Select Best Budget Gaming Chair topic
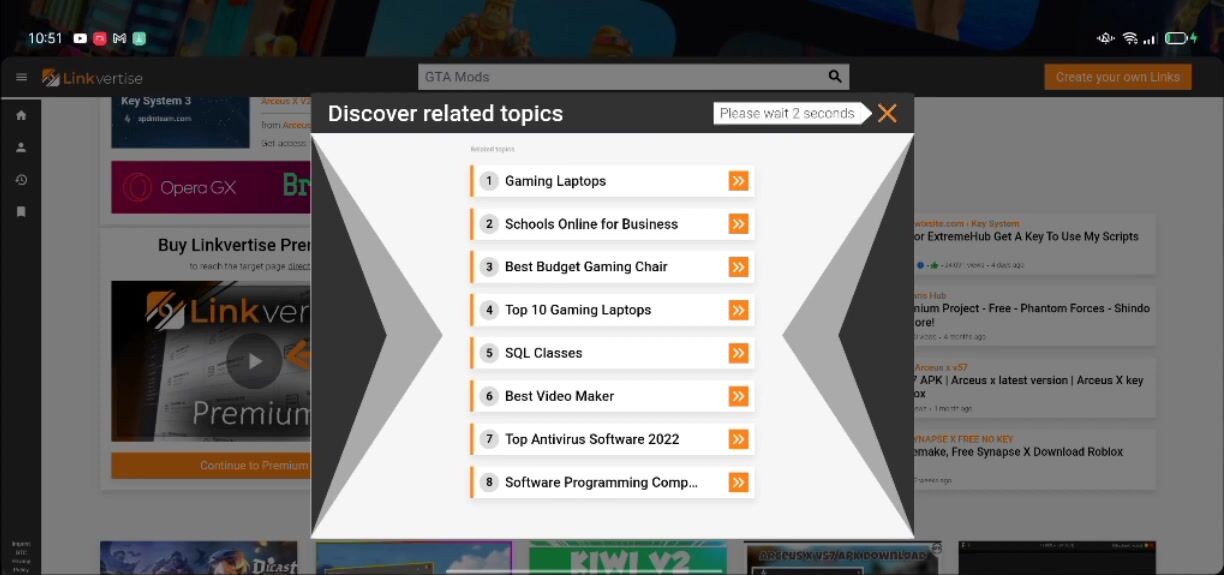Screen dimensions: 1224x575 click(x=612, y=267)
